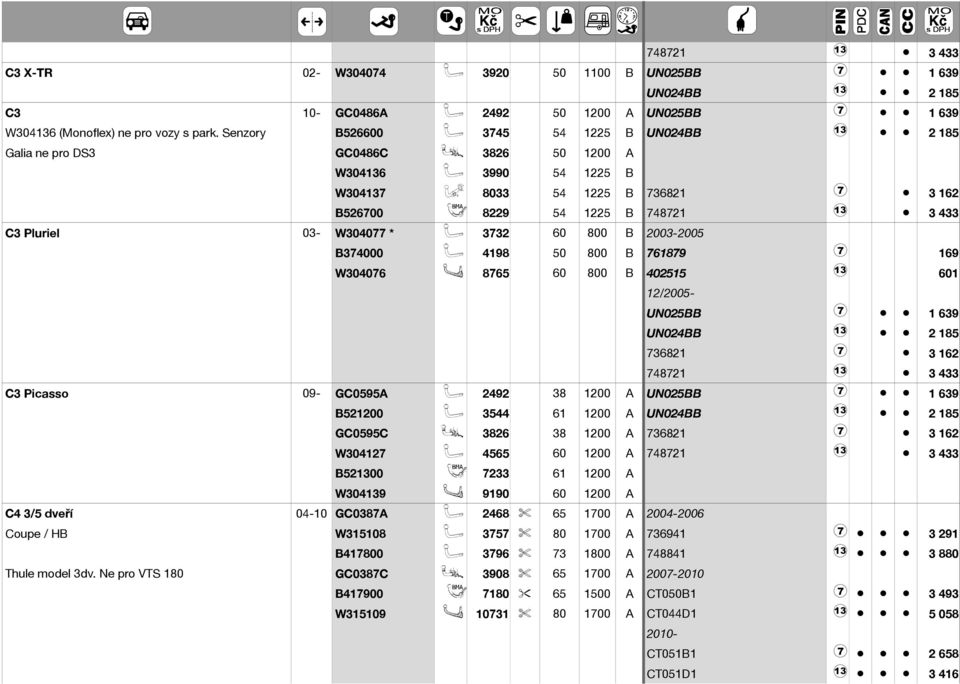960x684 pixels.
Task: Click part number W304077 *
Action: pyautogui.click(x=364, y=233)
